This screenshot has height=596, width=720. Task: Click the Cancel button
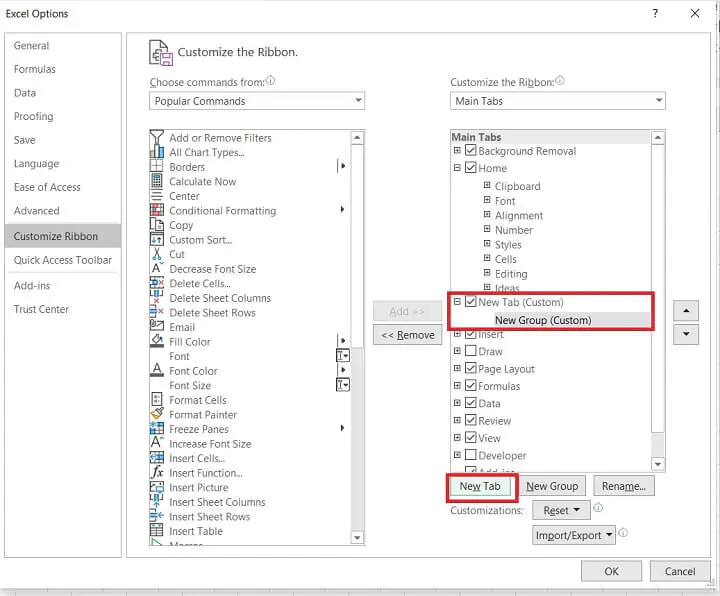point(680,571)
